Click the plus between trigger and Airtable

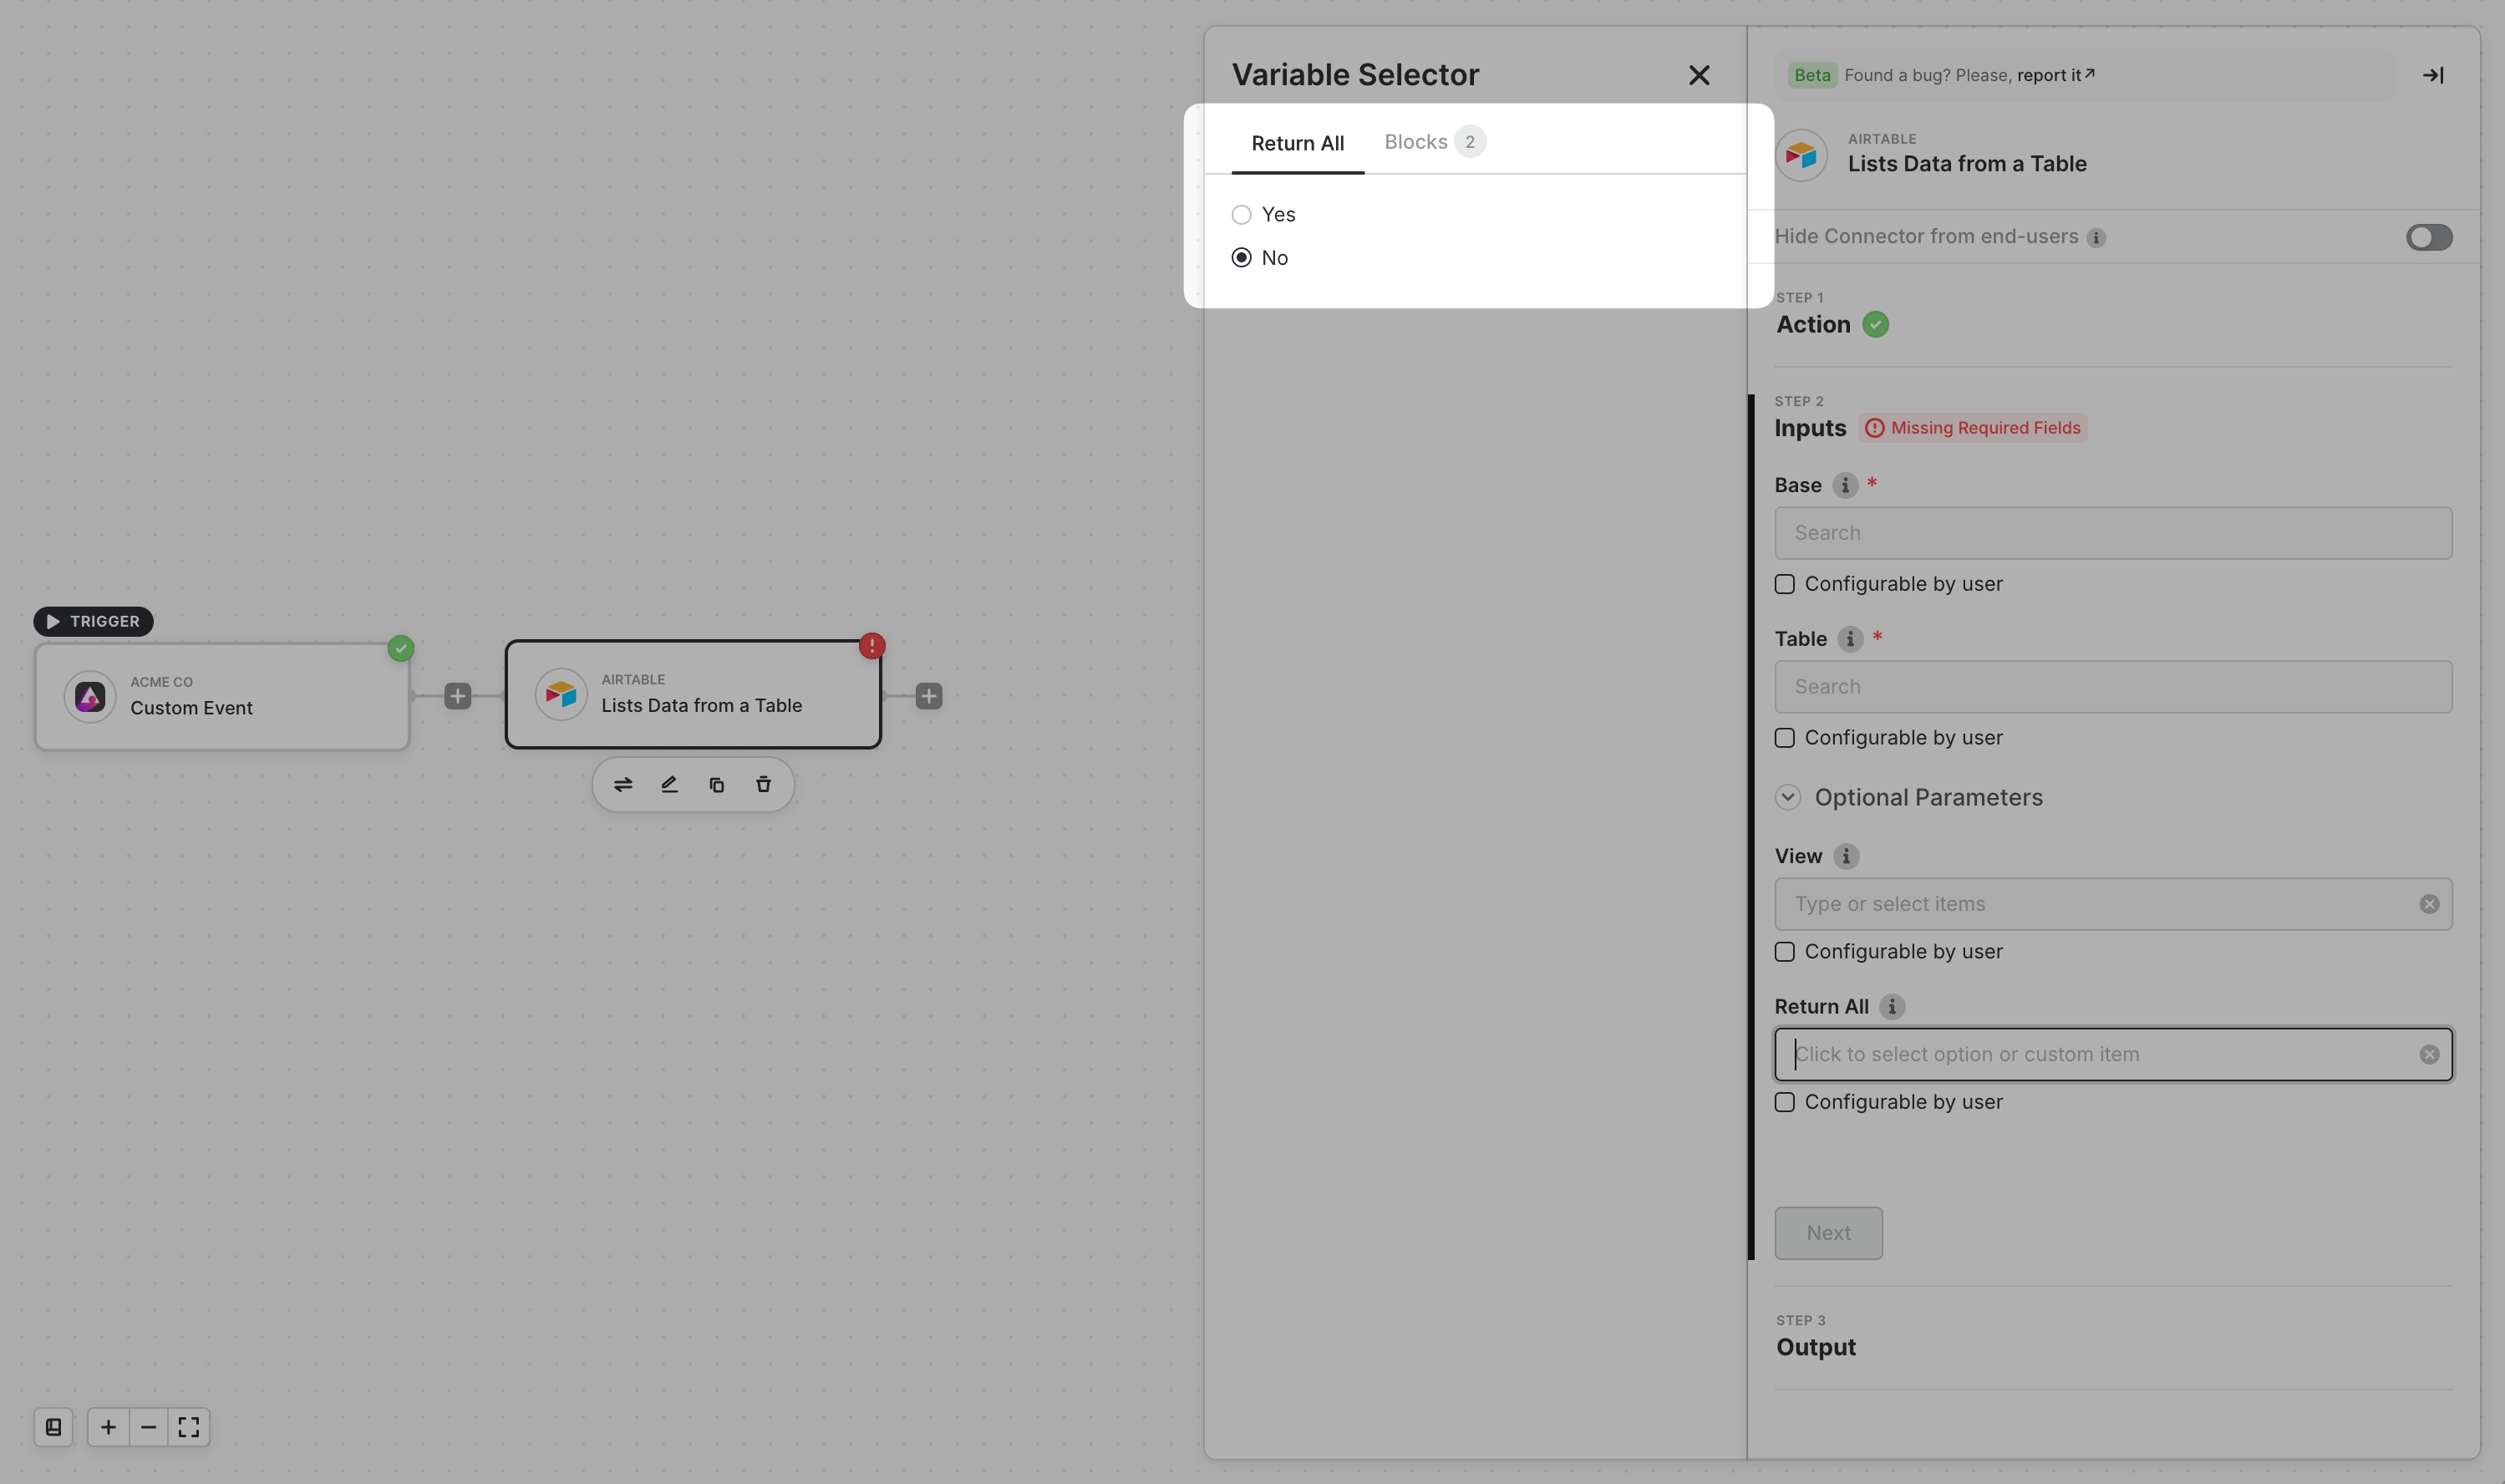(x=458, y=696)
